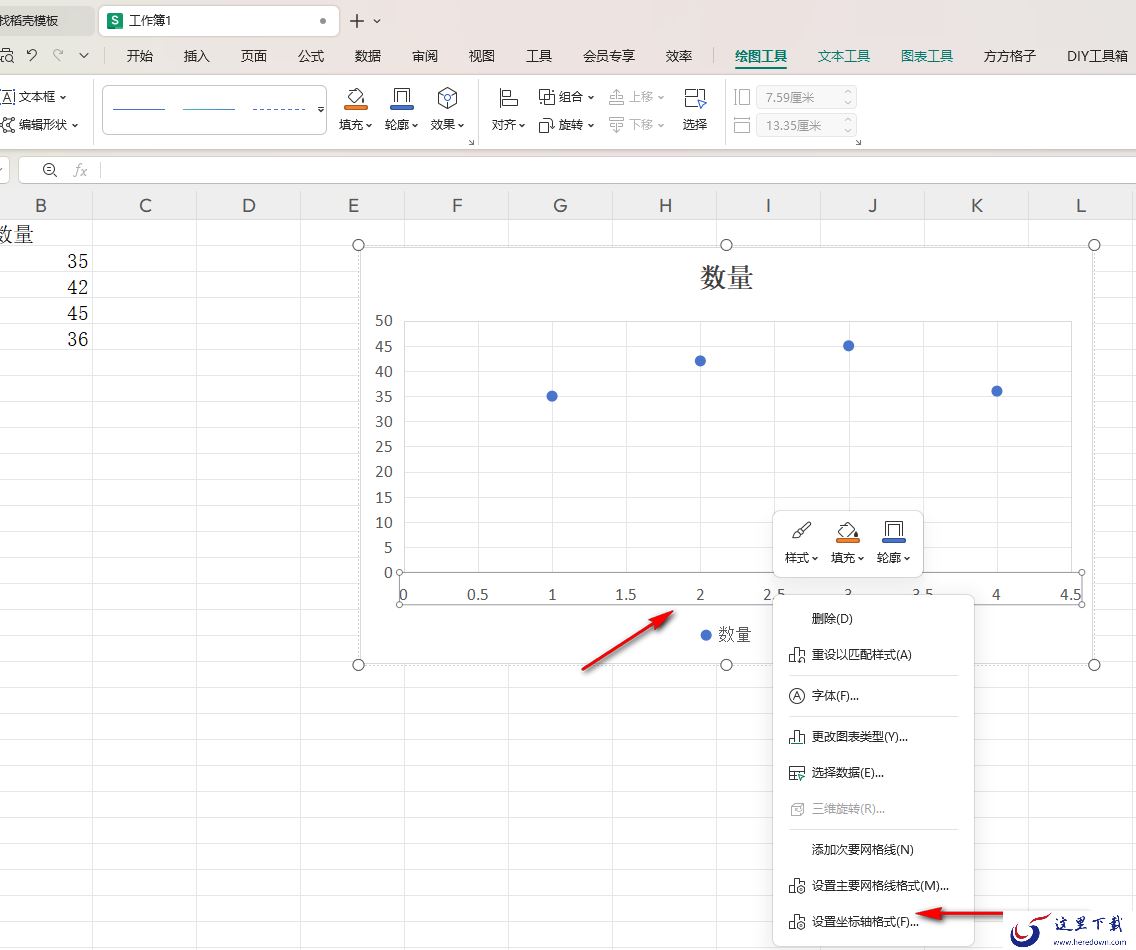This screenshot has width=1136, height=950.
Task: Click the Fill bucket in floating toolbar
Action: point(848,532)
